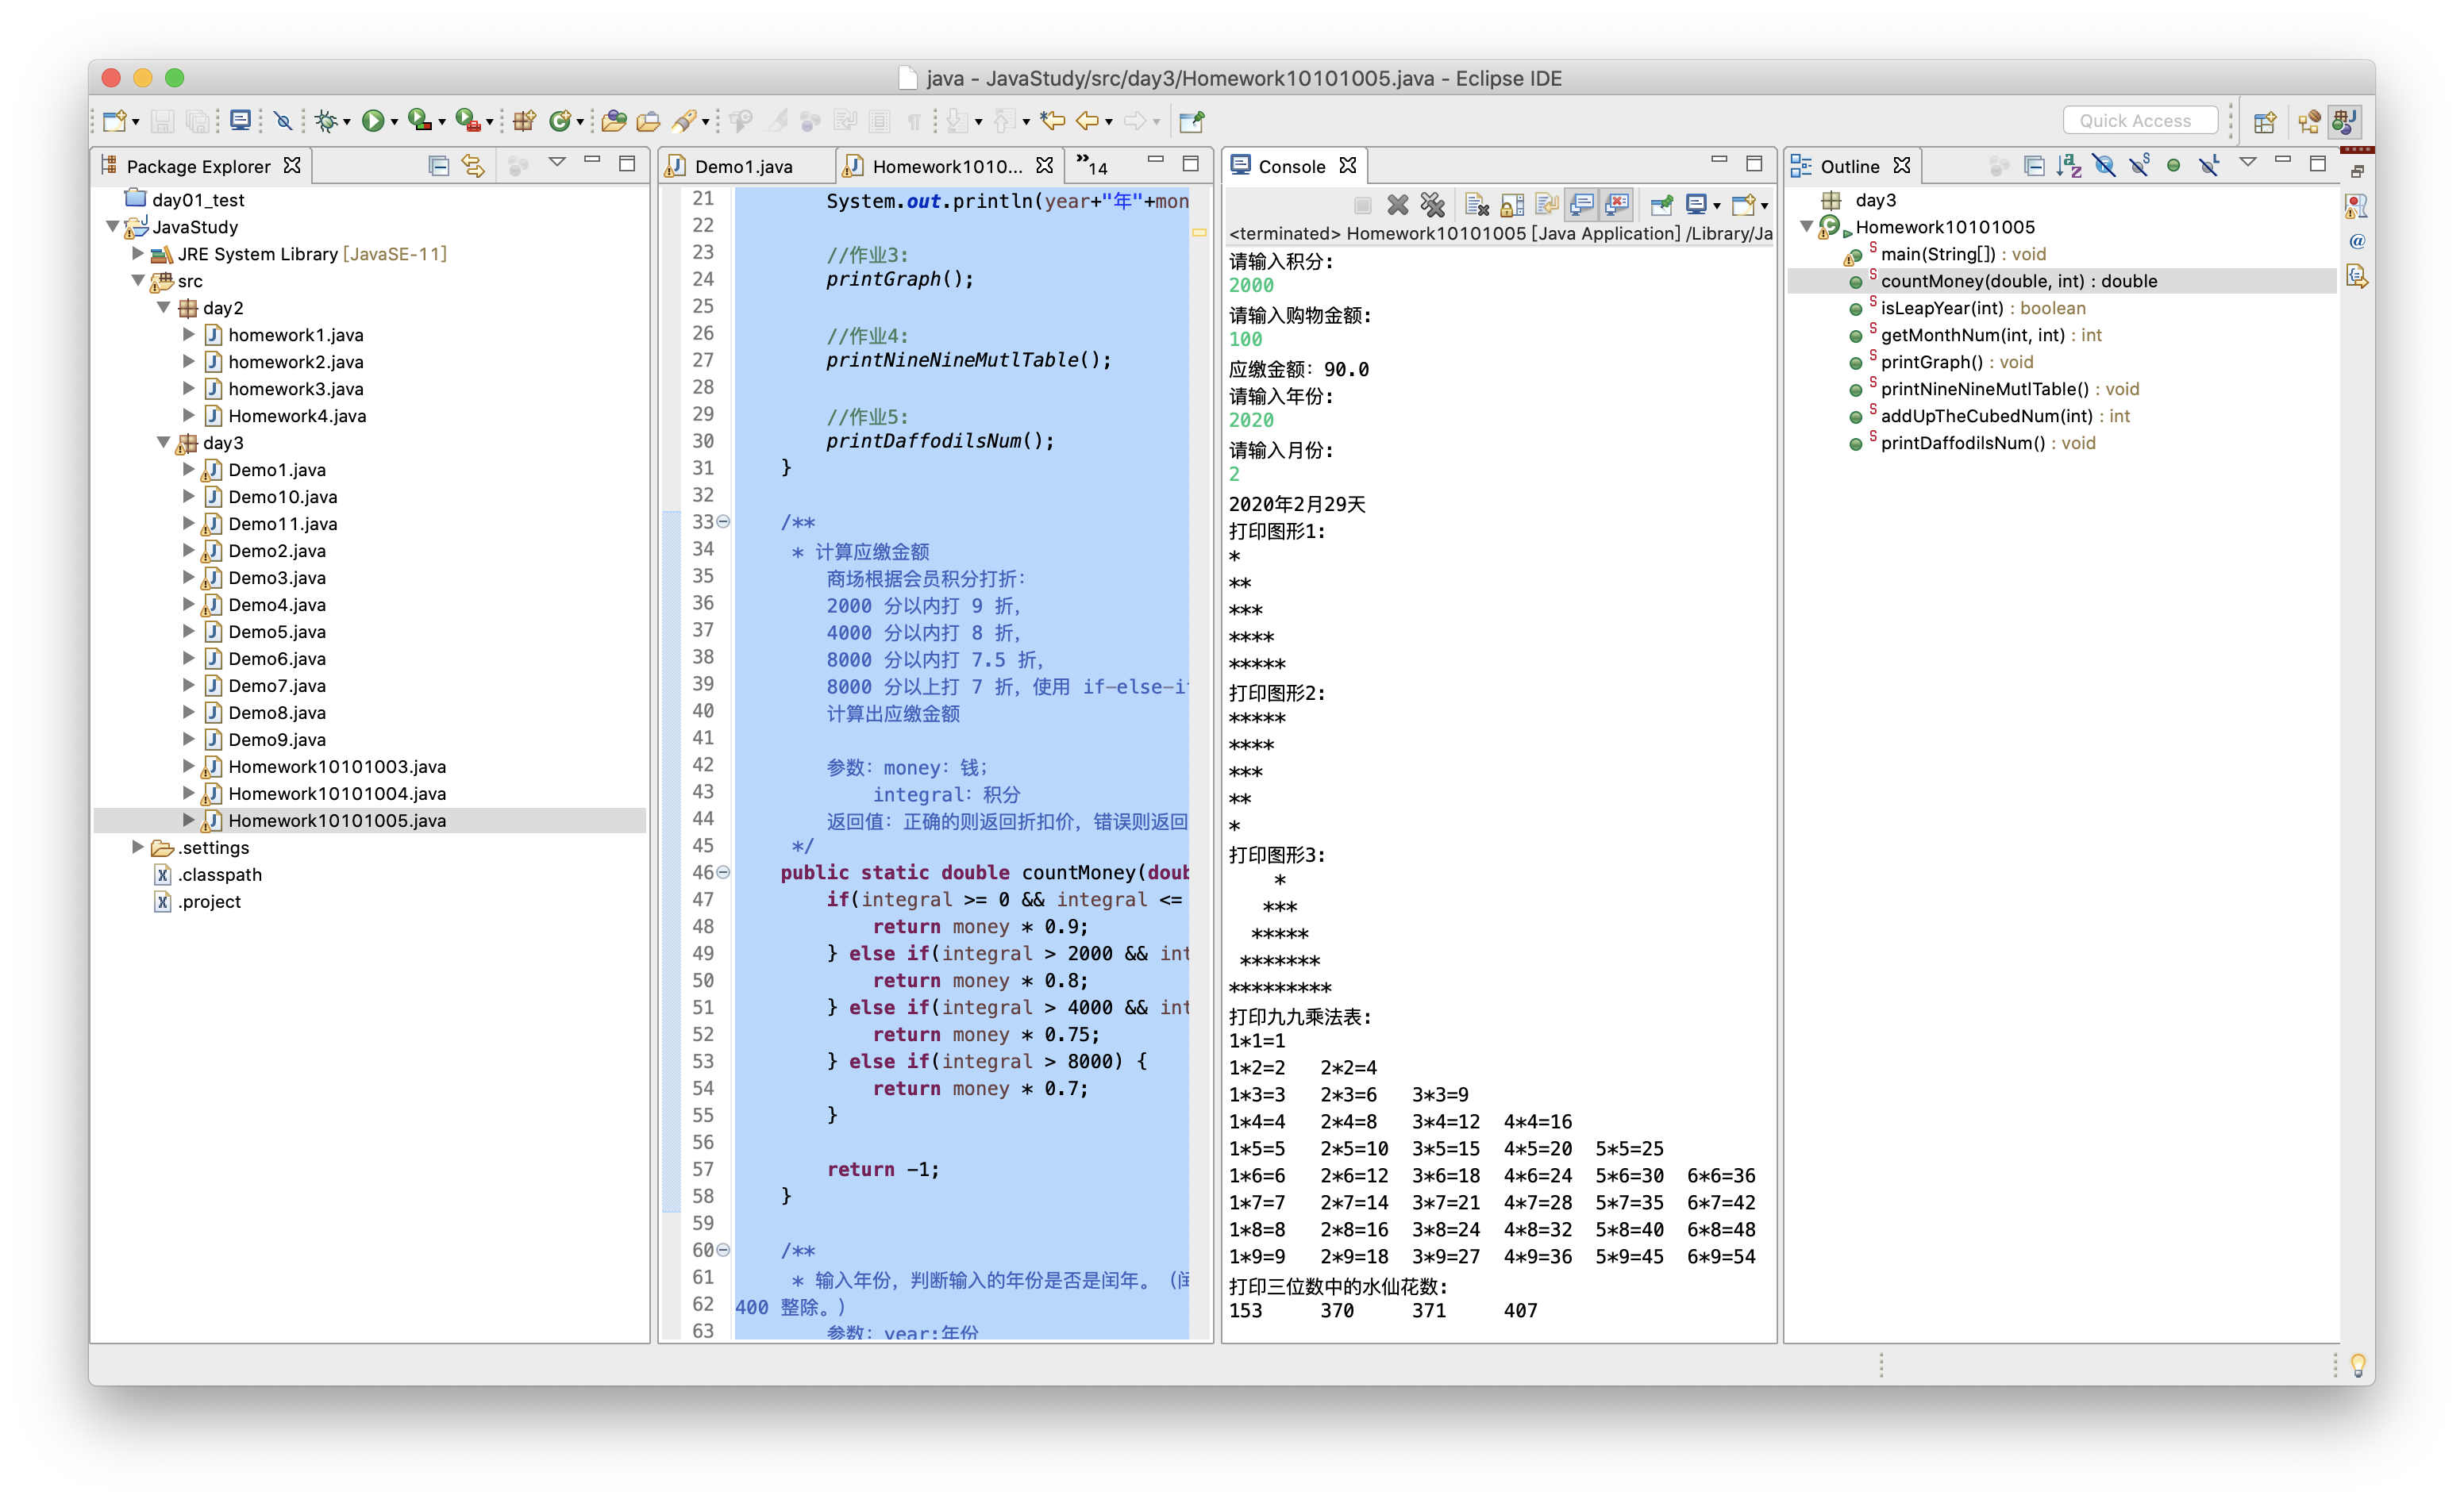This screenshot has width=2464, height=1503.
Task: Collapse All in Package Explorer
Action: 438,165
